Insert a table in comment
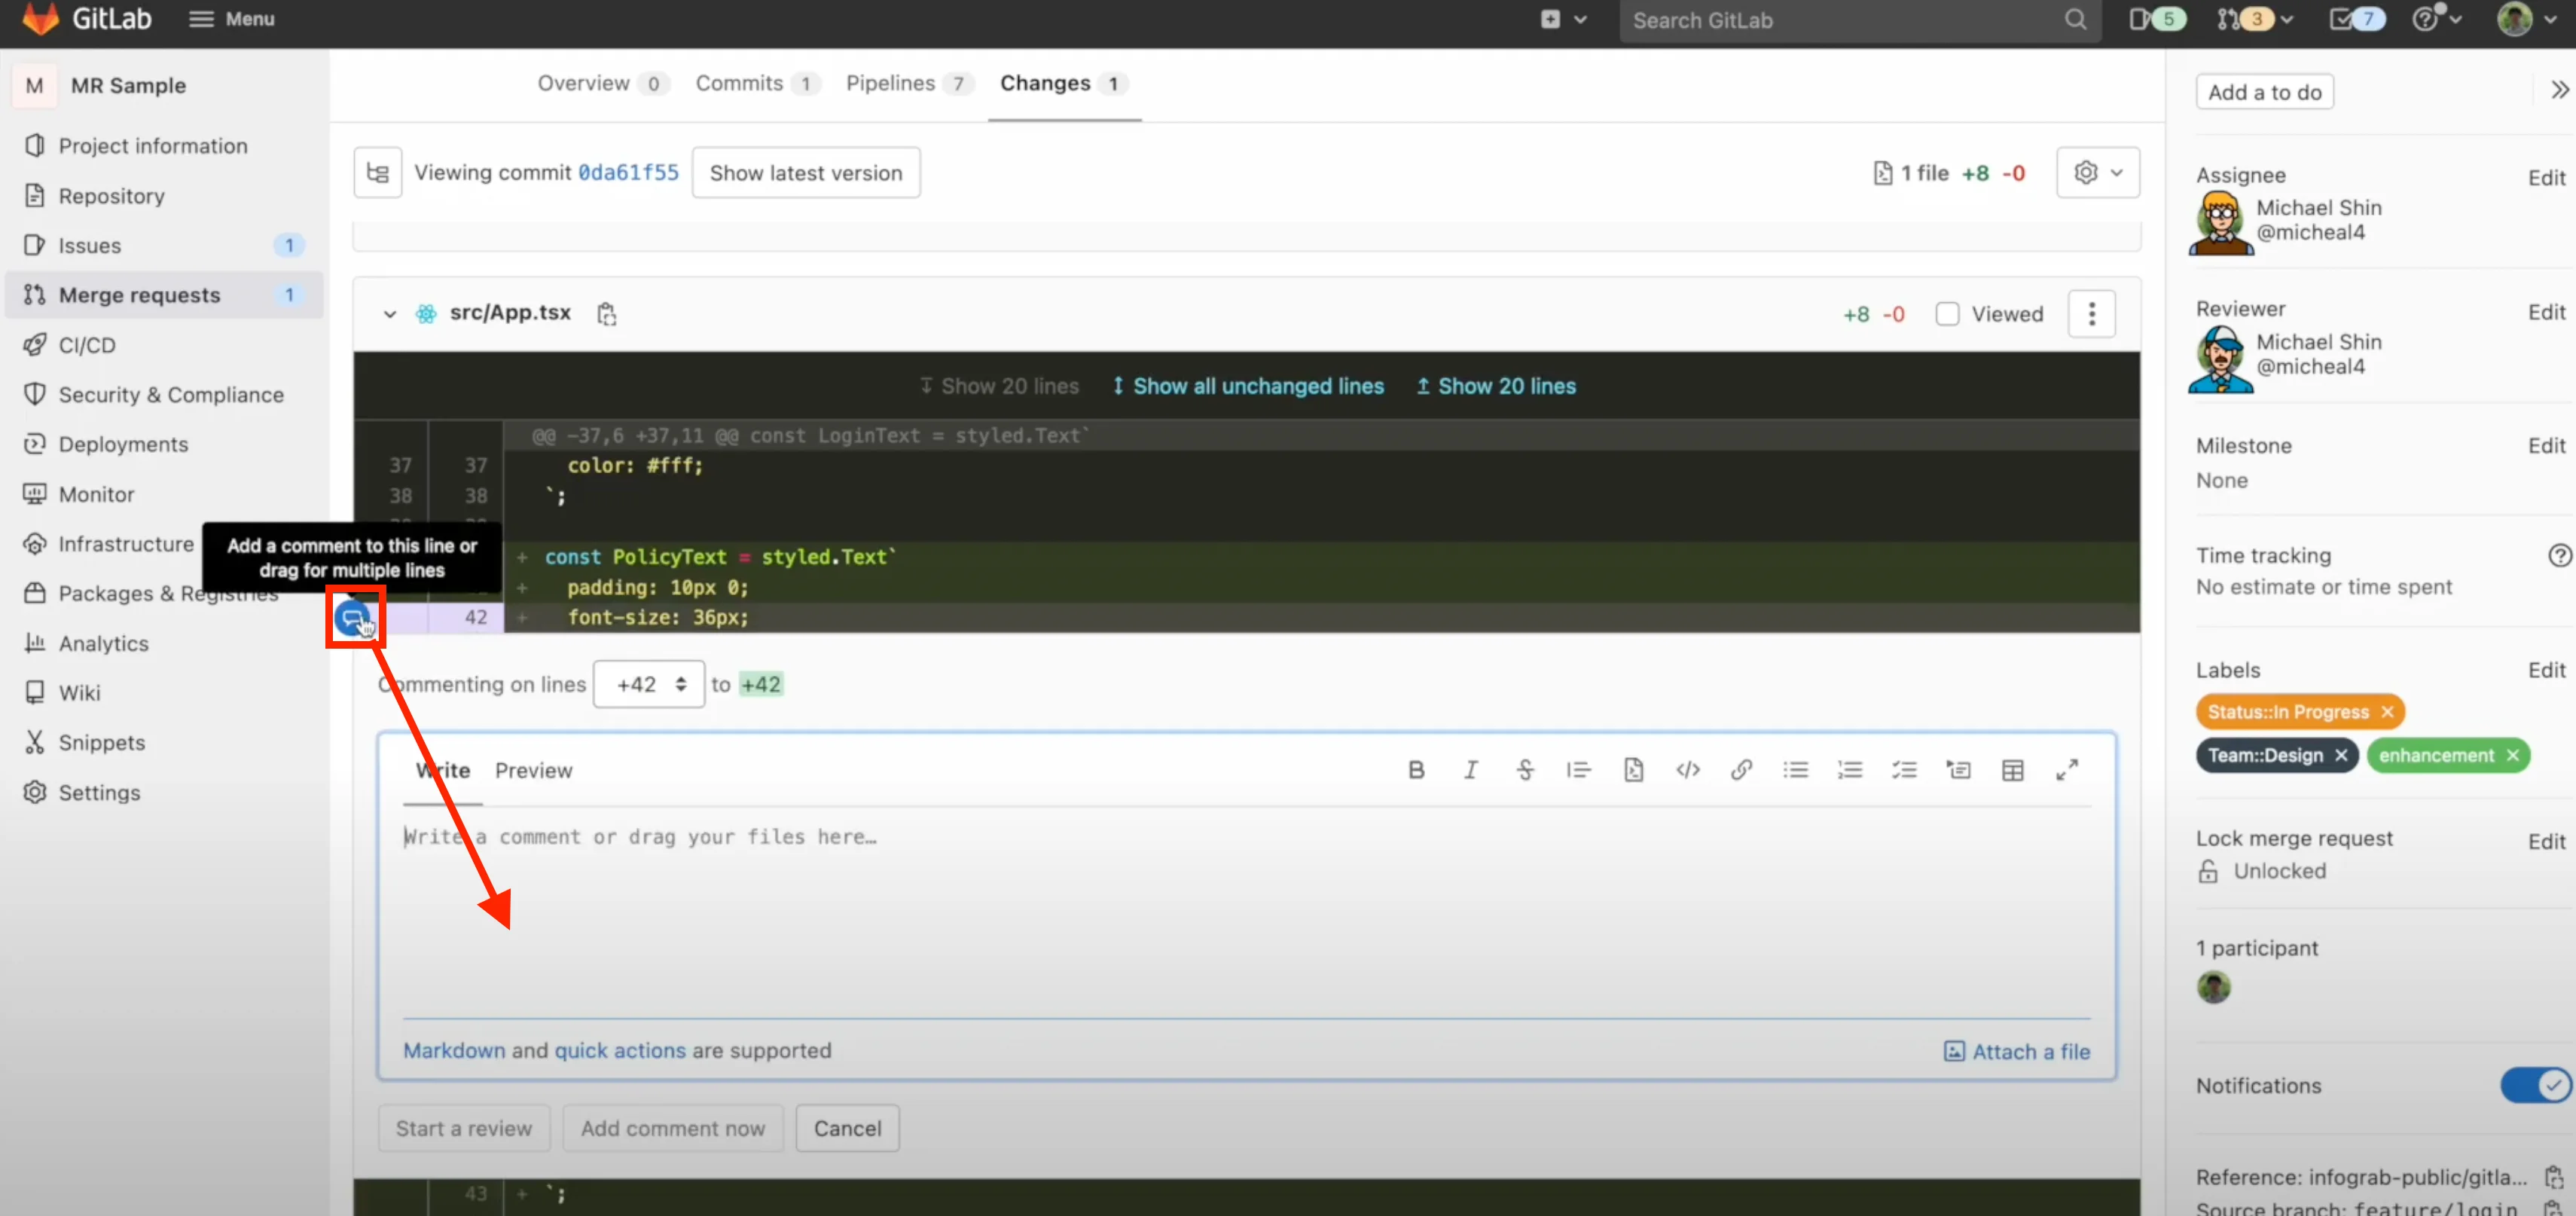2576x1216 pixels. [2012, 770]
